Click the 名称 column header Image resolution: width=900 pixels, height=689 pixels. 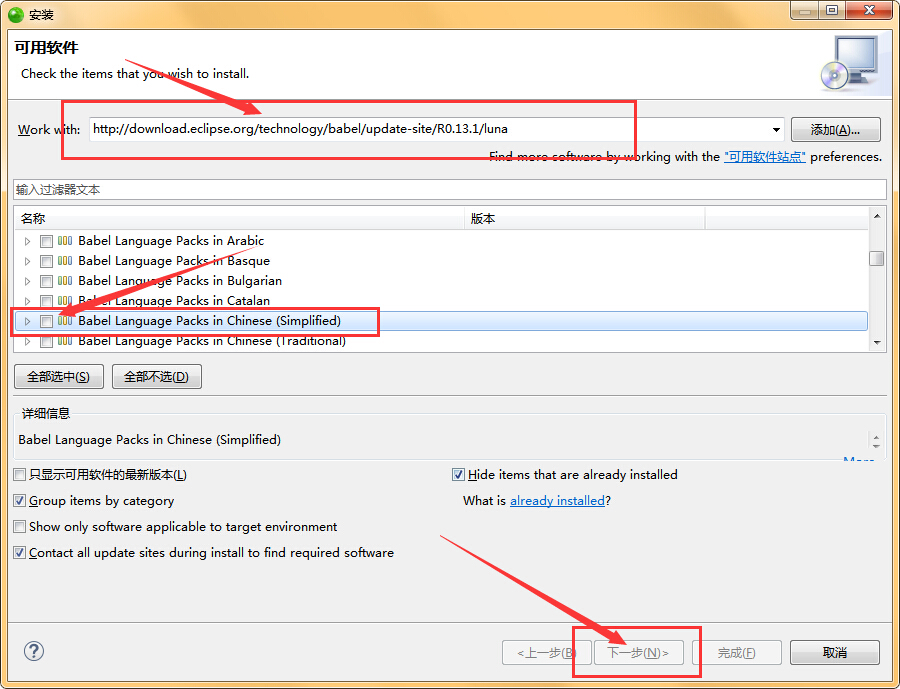240,219
